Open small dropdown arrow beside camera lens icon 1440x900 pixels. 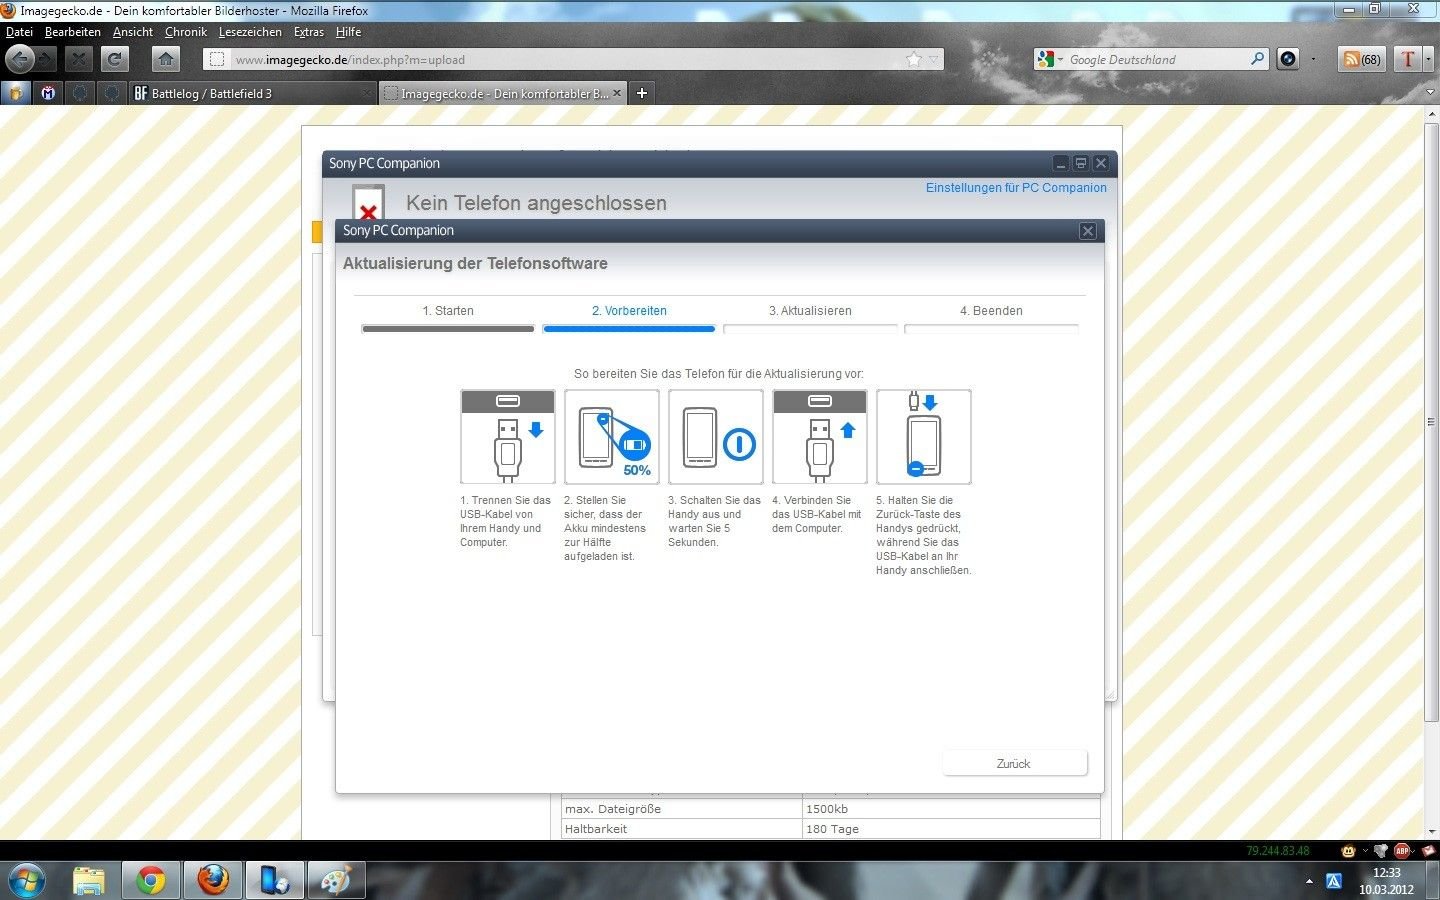(x=1313, y=60)
